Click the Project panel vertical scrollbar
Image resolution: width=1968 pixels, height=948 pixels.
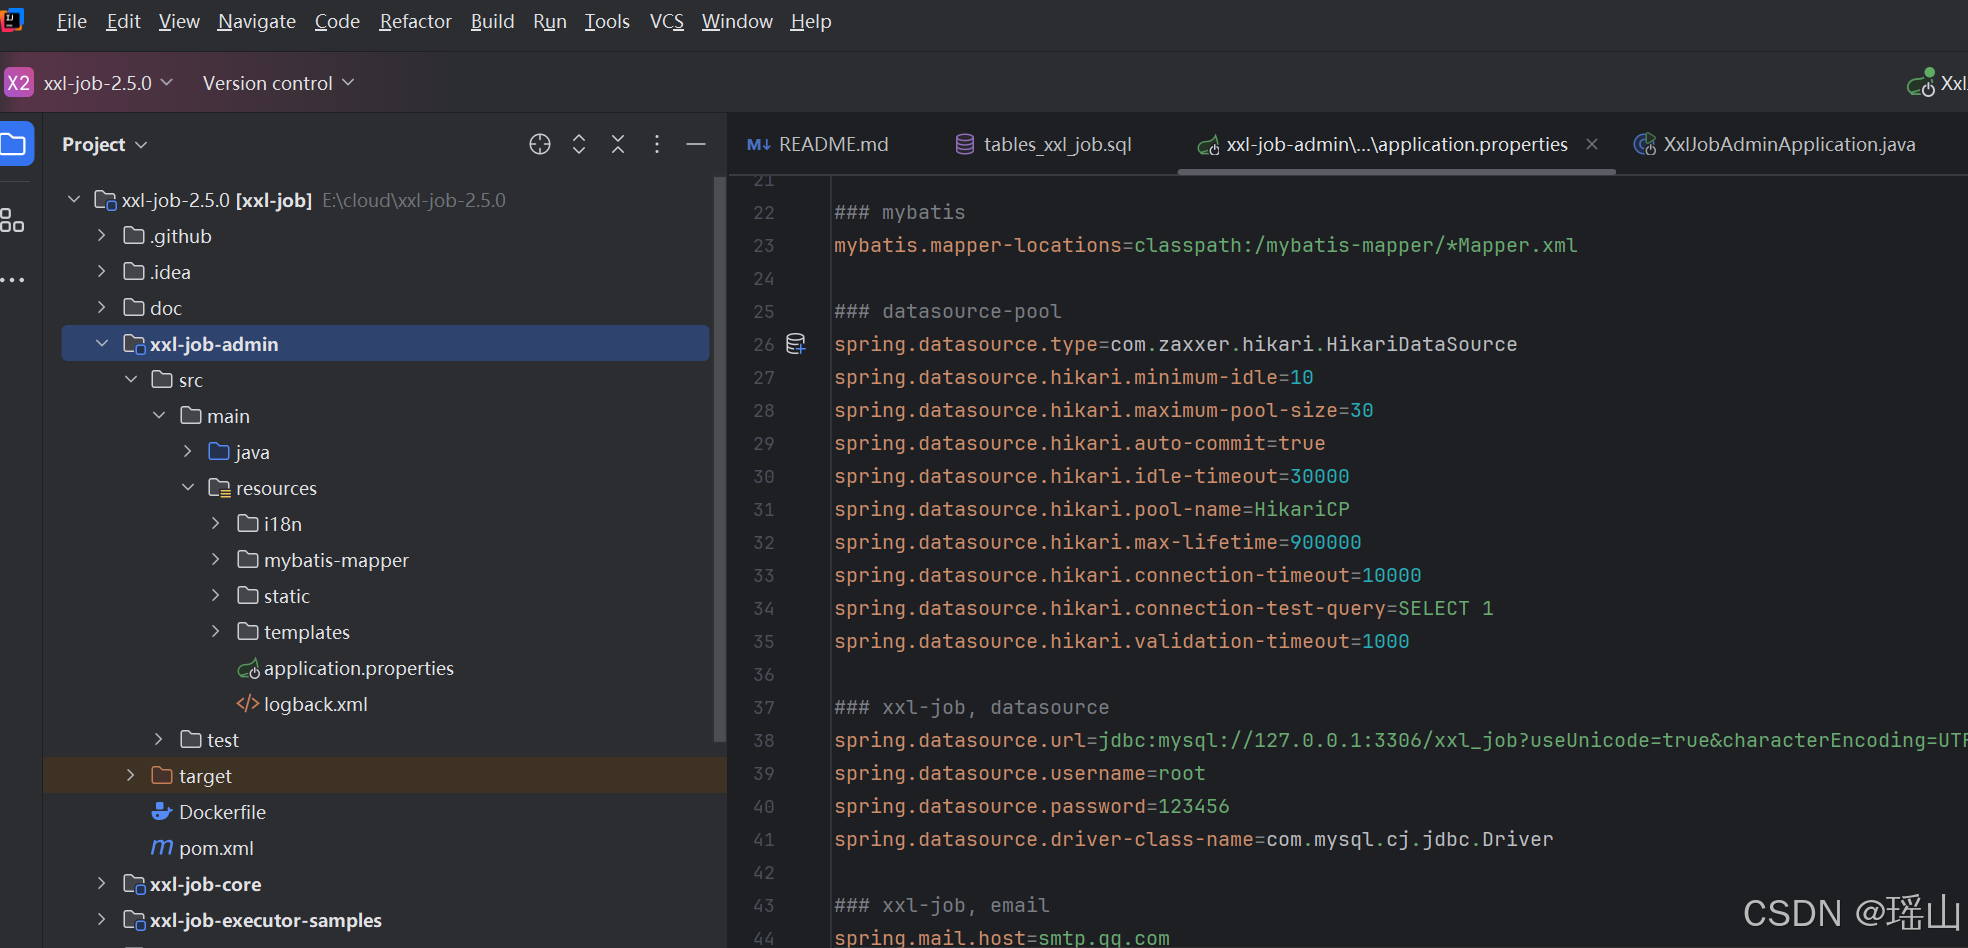[x=719, y=460]
